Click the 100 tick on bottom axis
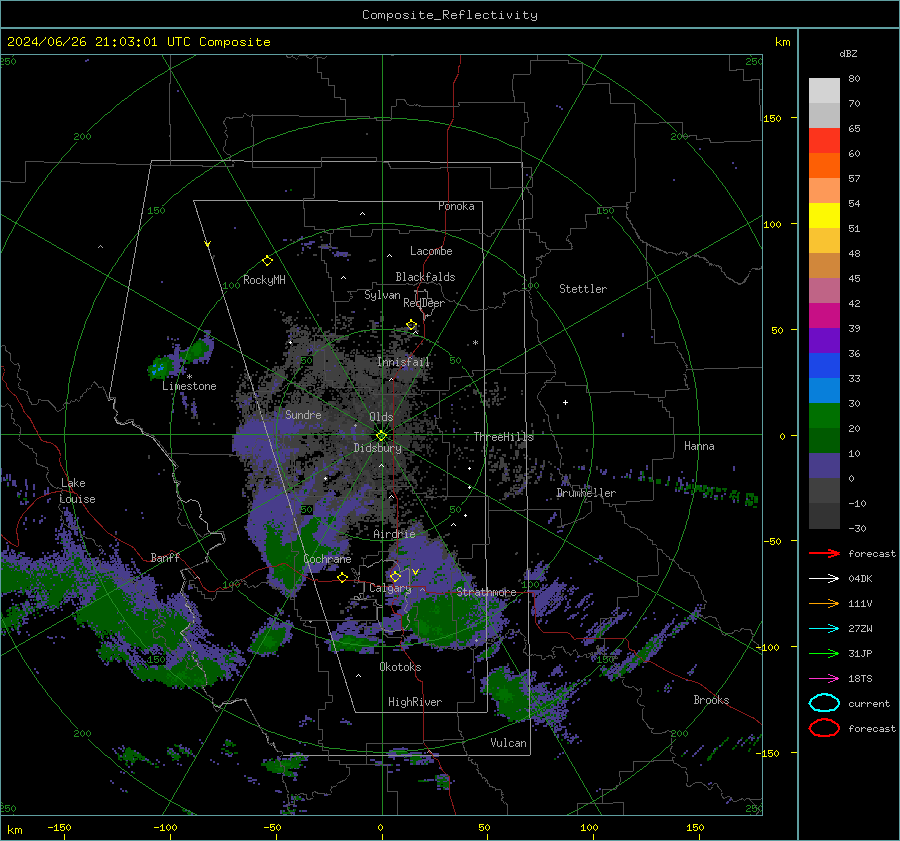The image size is (900, 841). pyautogui.click(x=589, y=827)
